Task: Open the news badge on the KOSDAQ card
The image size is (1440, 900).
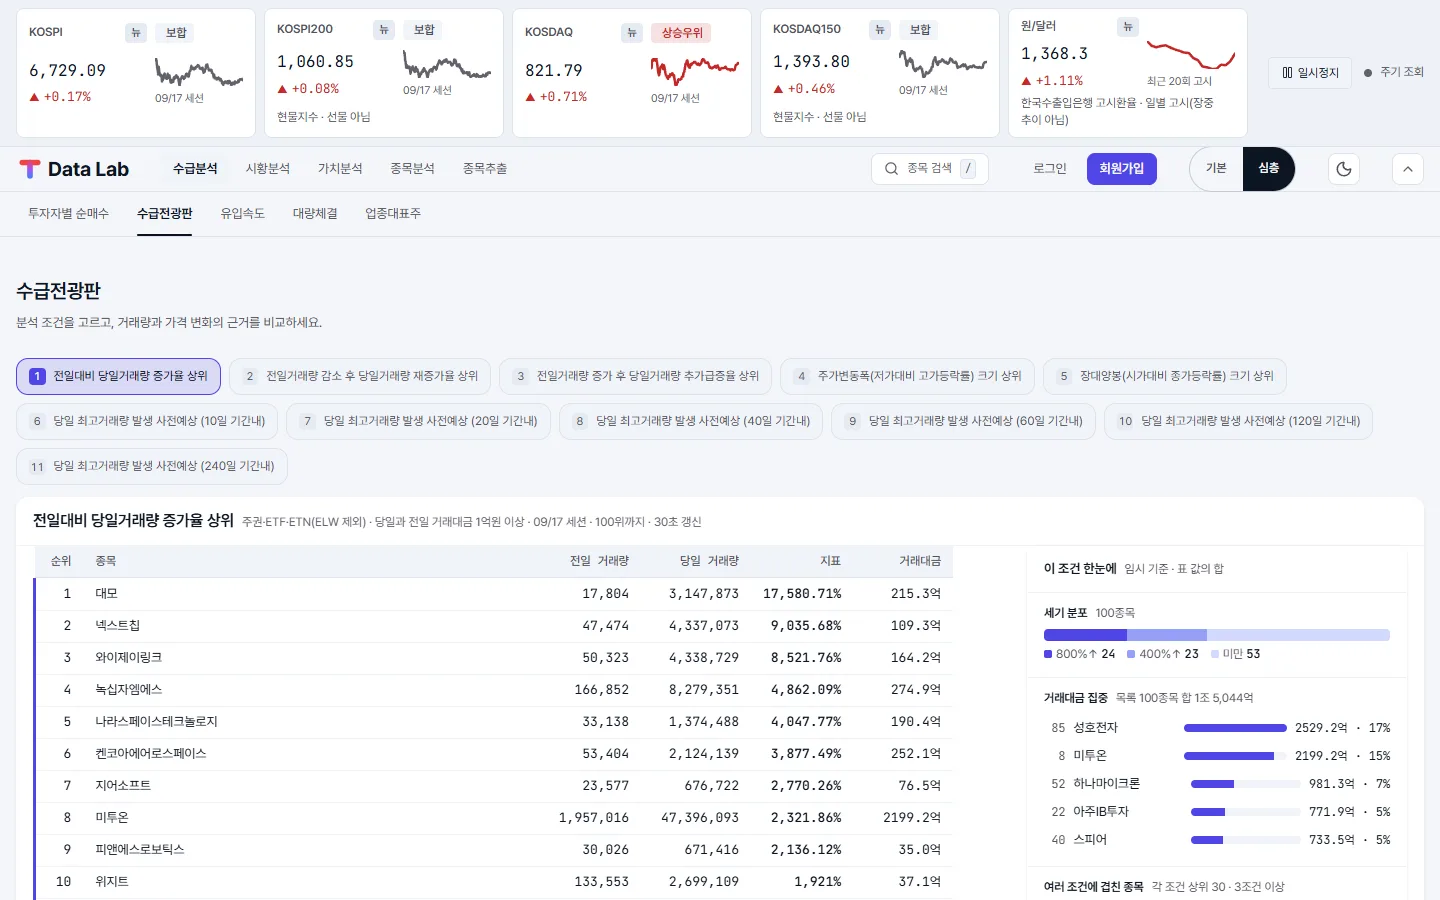Action: 632,33
